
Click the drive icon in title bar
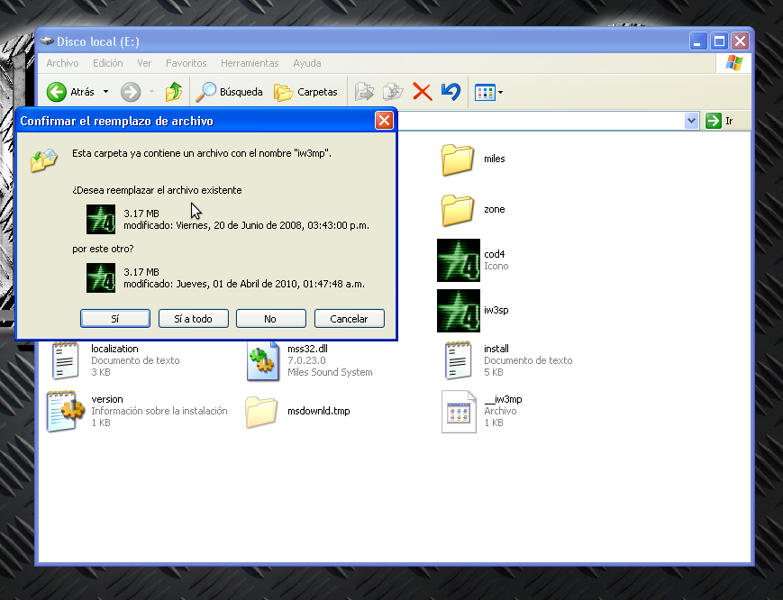[x=46, y=41]
